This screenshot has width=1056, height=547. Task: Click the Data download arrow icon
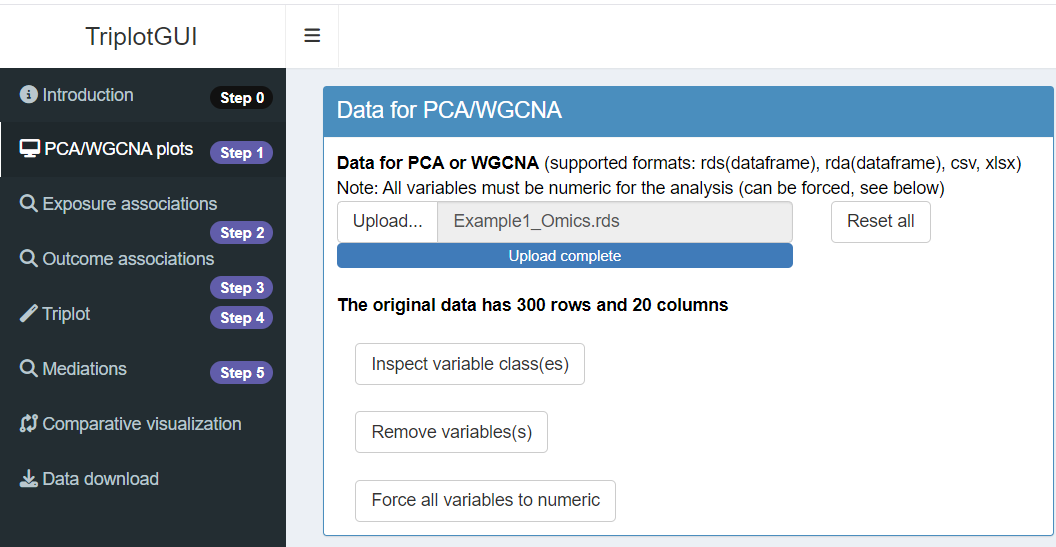pyautogui.click(x=29, y=479)
